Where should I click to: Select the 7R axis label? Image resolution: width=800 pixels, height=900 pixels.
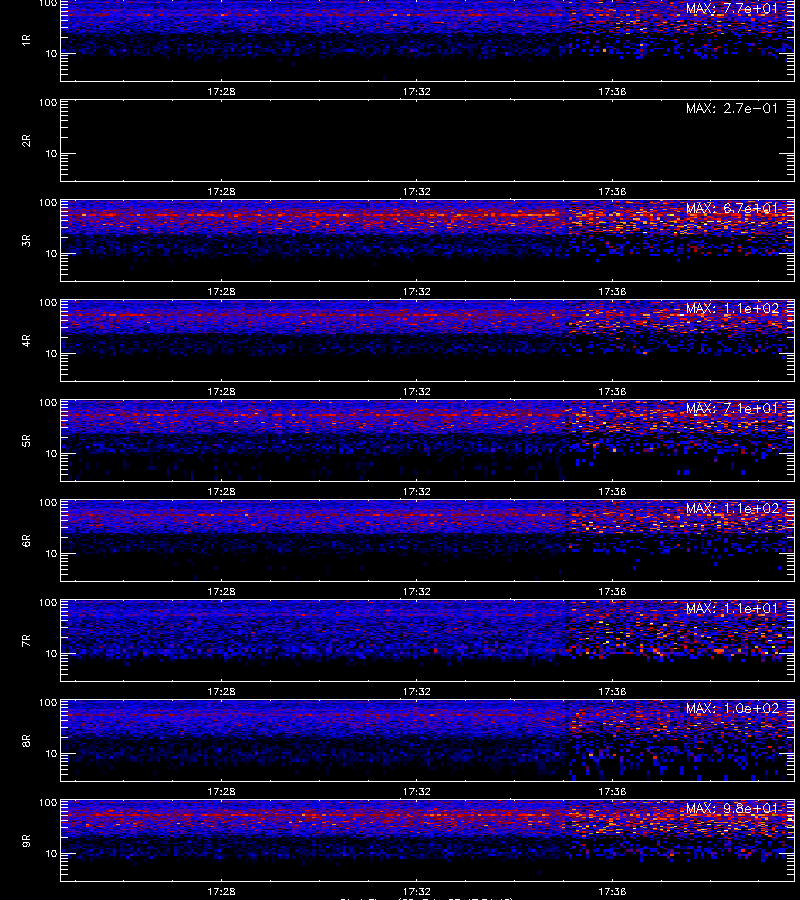pyautogui.click(x=26, y=641)
